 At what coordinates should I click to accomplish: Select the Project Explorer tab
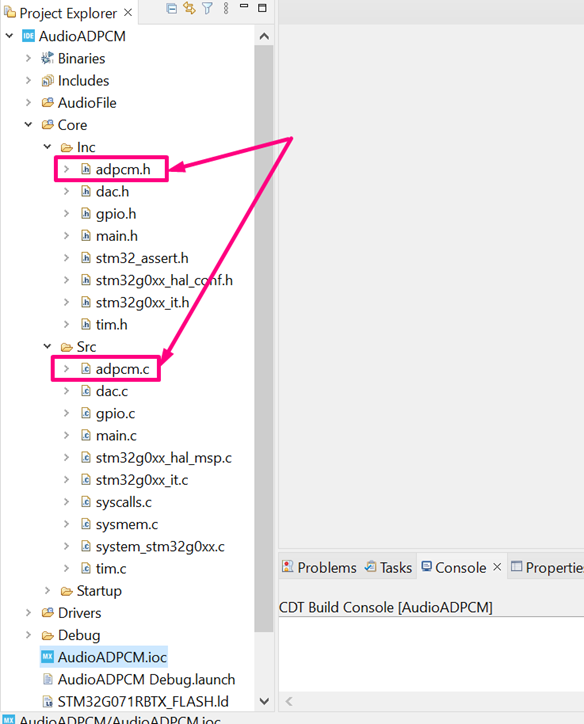[x=68, y=13]
